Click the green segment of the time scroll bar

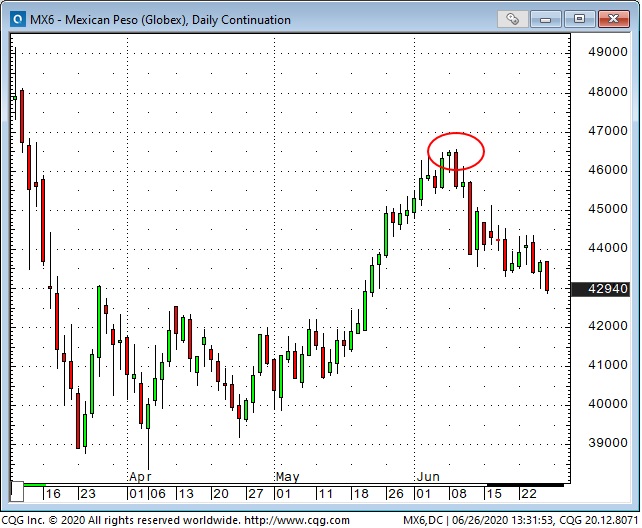35,485
